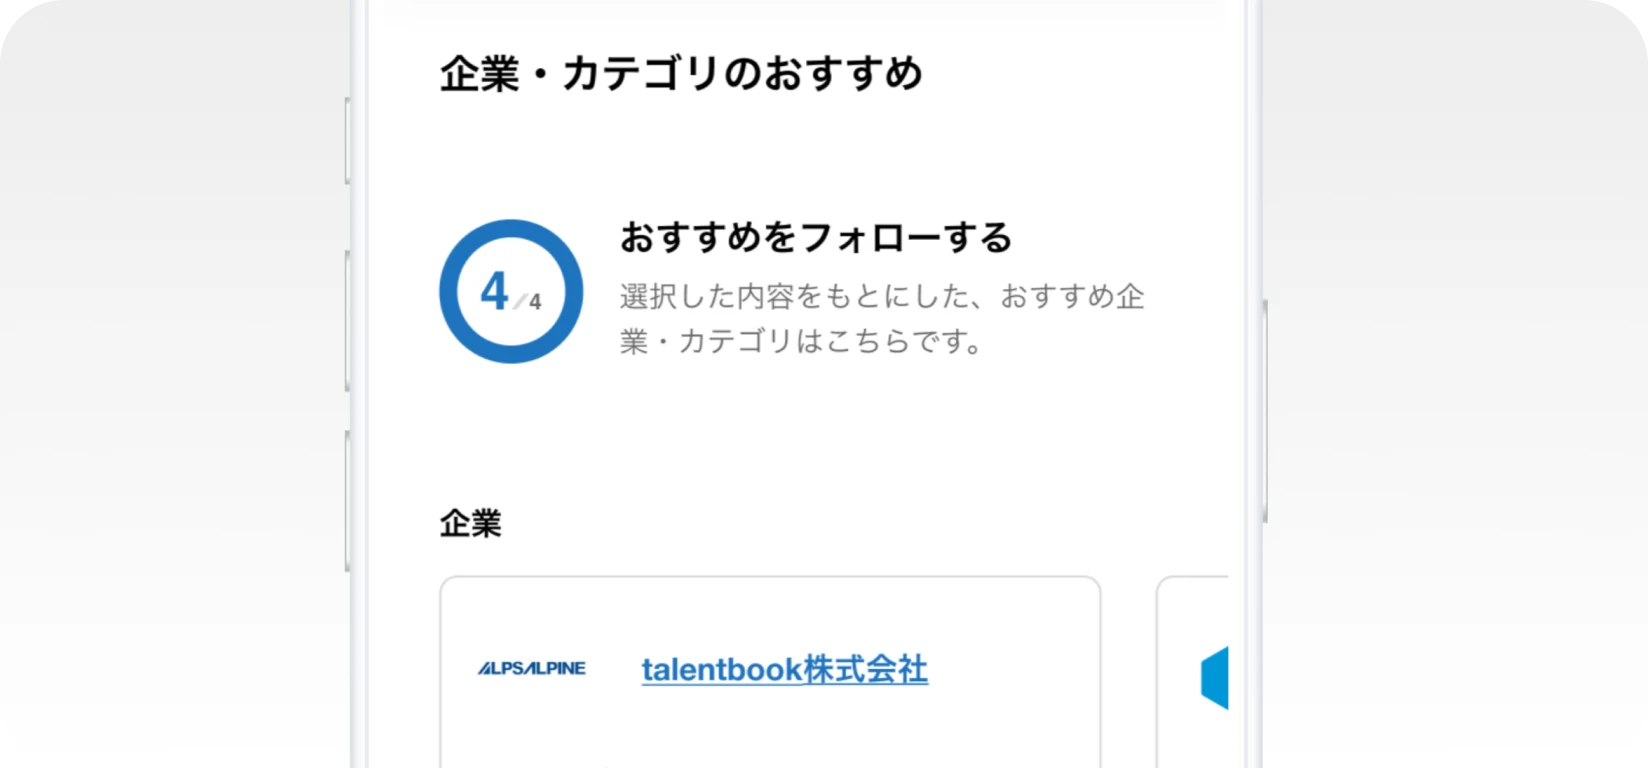Click the ALPSALPINE brand mark on the card
1648x768 pixels.
click(x=529, y=668)
